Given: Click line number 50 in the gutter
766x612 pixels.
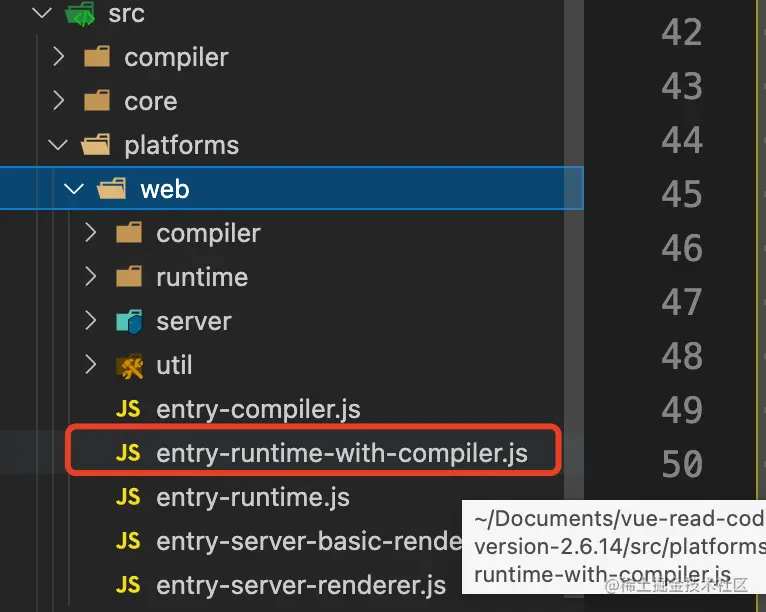Looking at the screenshot, I should click(x=682, y=464).
